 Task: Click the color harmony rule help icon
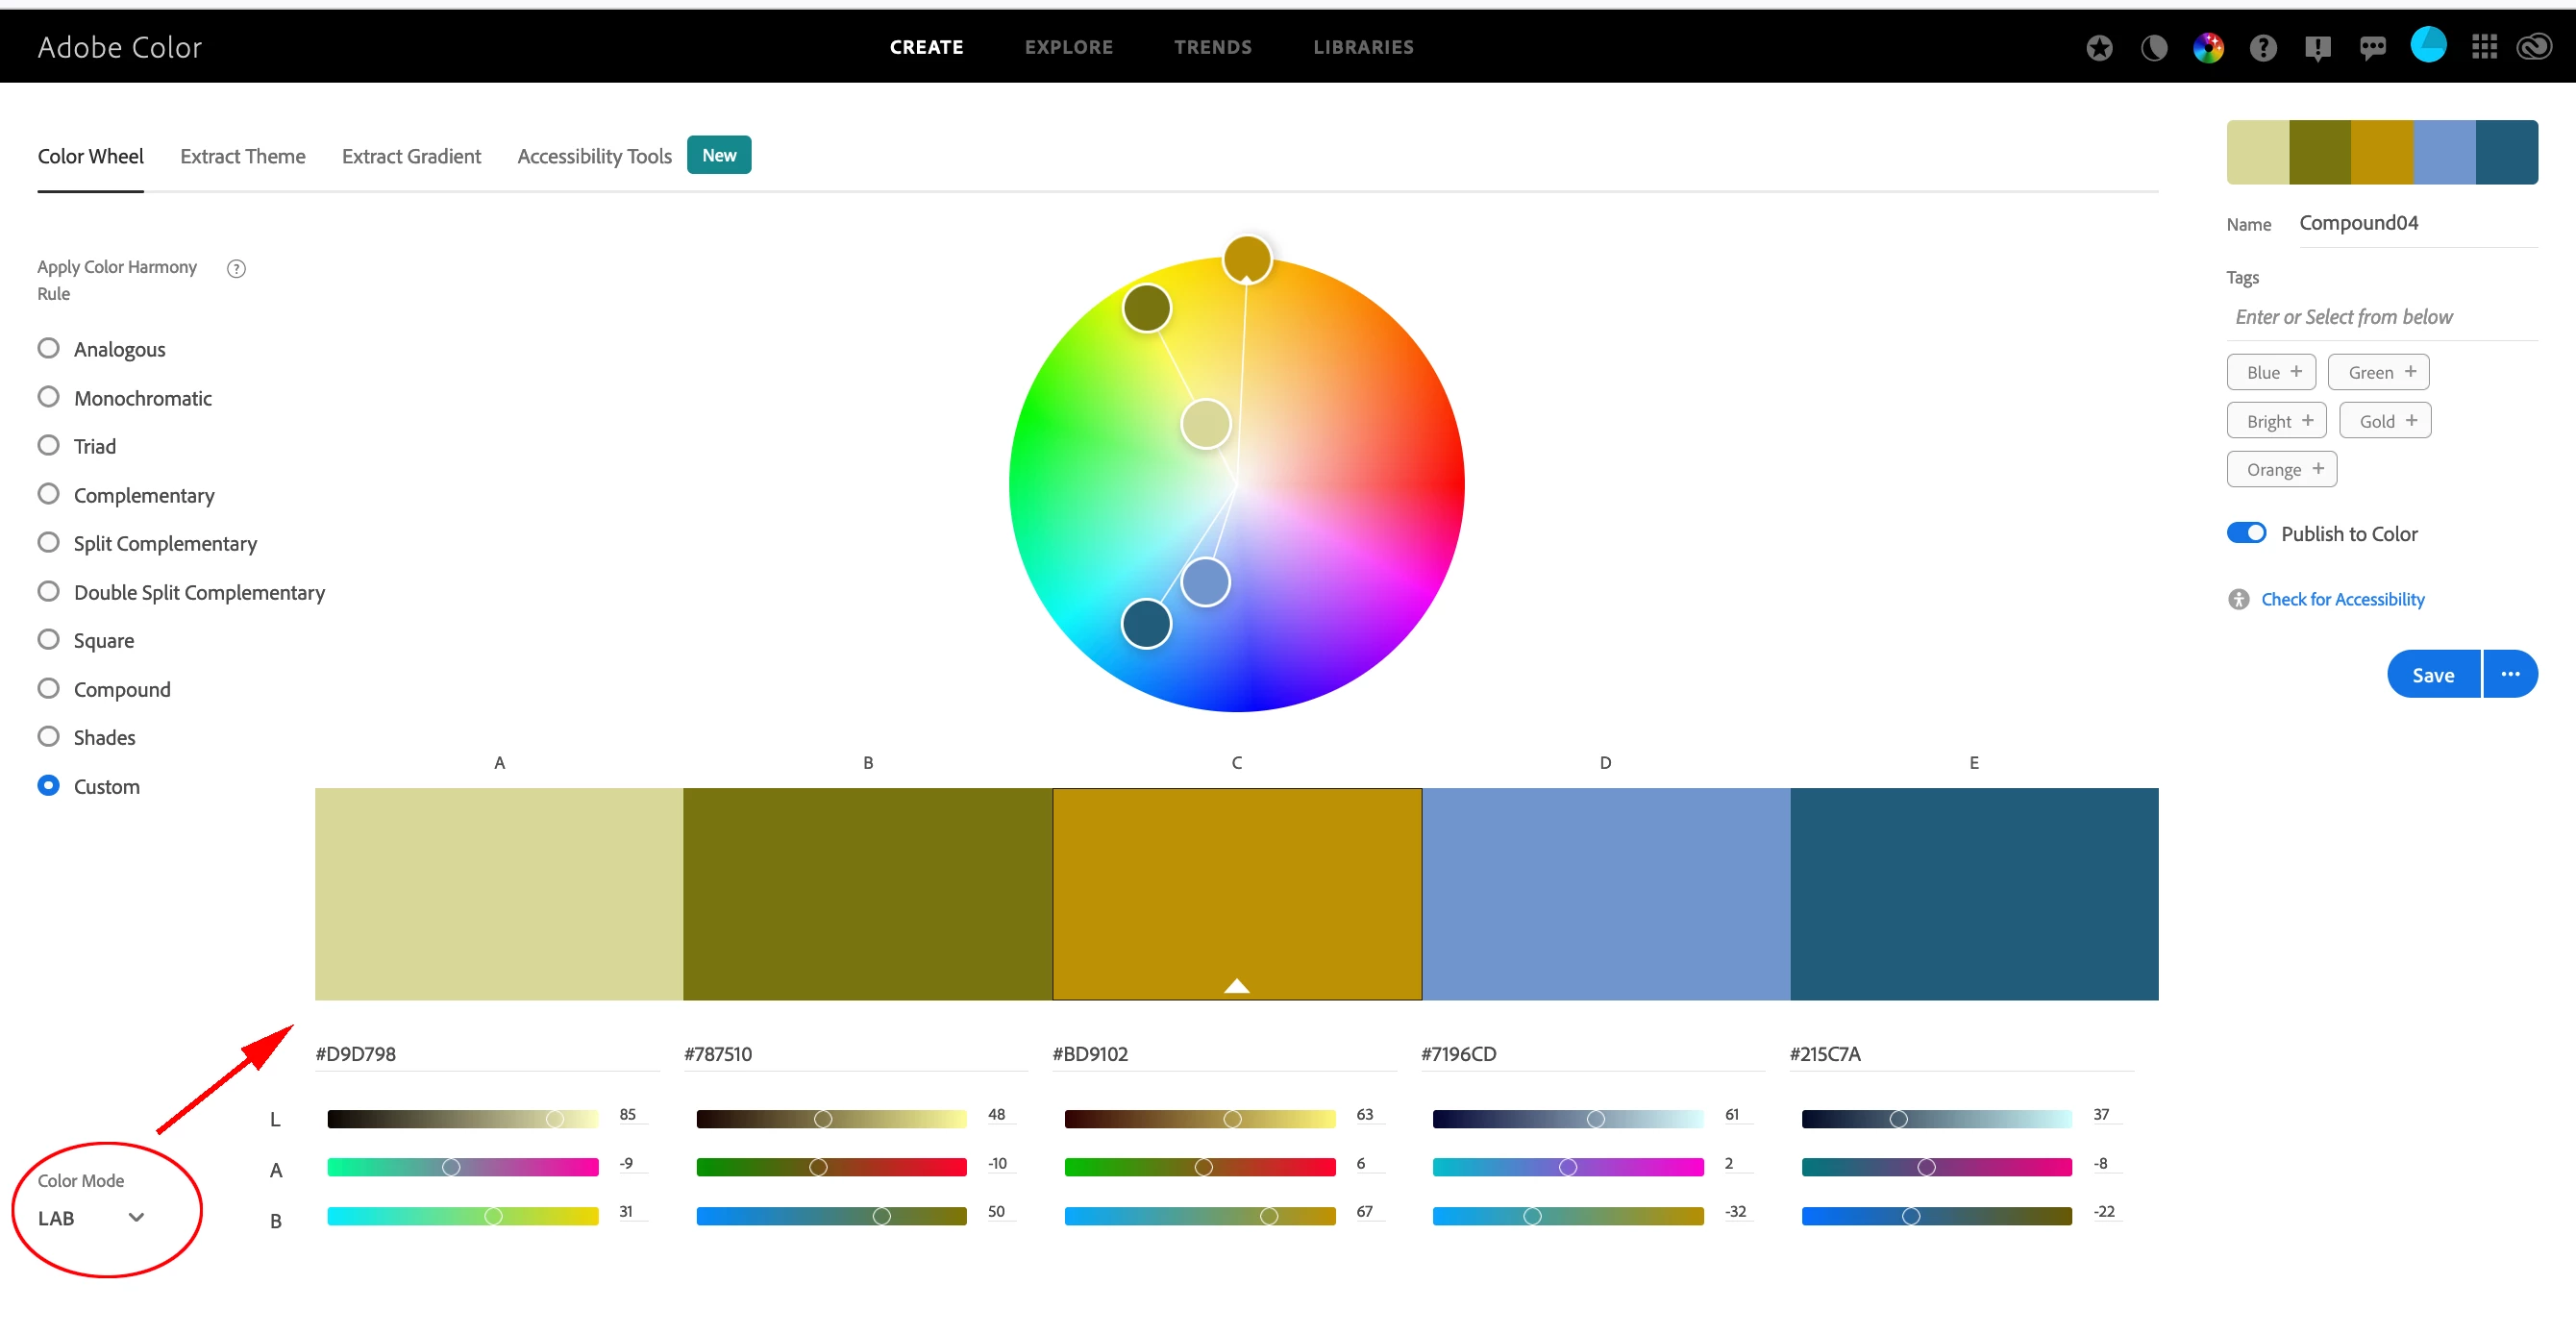tap(236, 268)
